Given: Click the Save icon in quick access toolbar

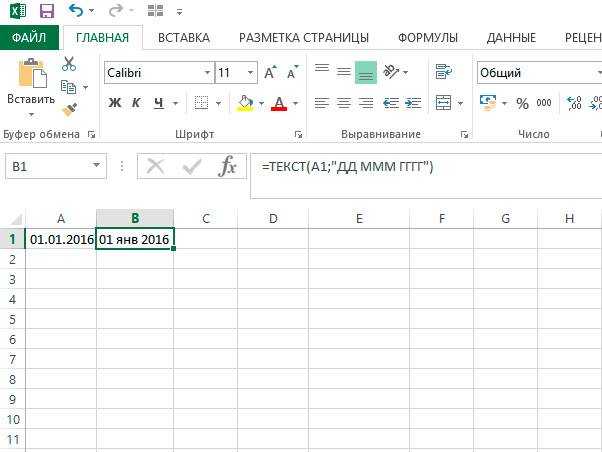Looking at the screenshot, I should coord(47,11).
